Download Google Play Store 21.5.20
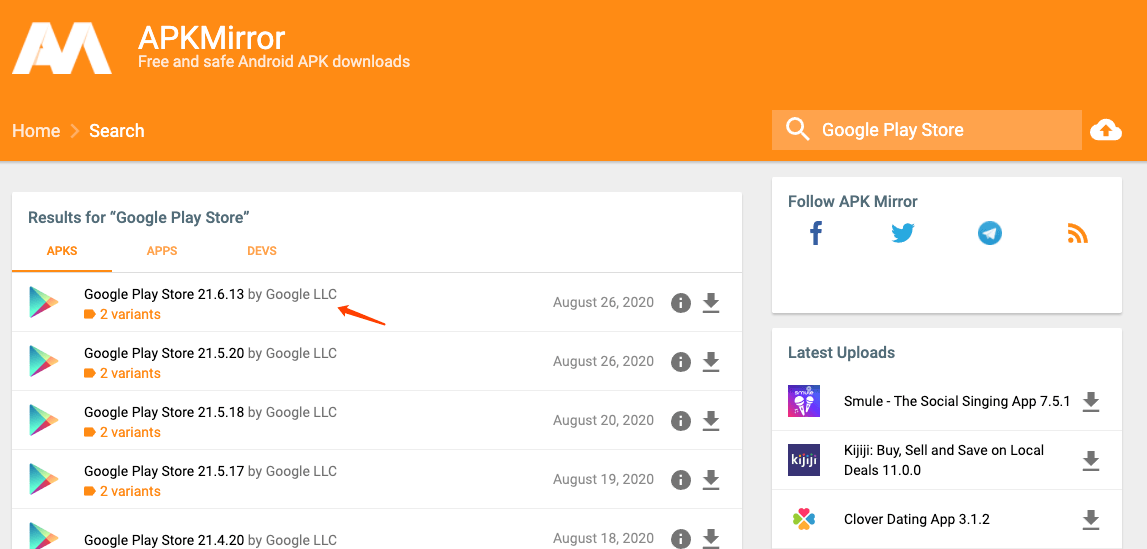The width and height of the screenshot is (1147, 549). 711,362
